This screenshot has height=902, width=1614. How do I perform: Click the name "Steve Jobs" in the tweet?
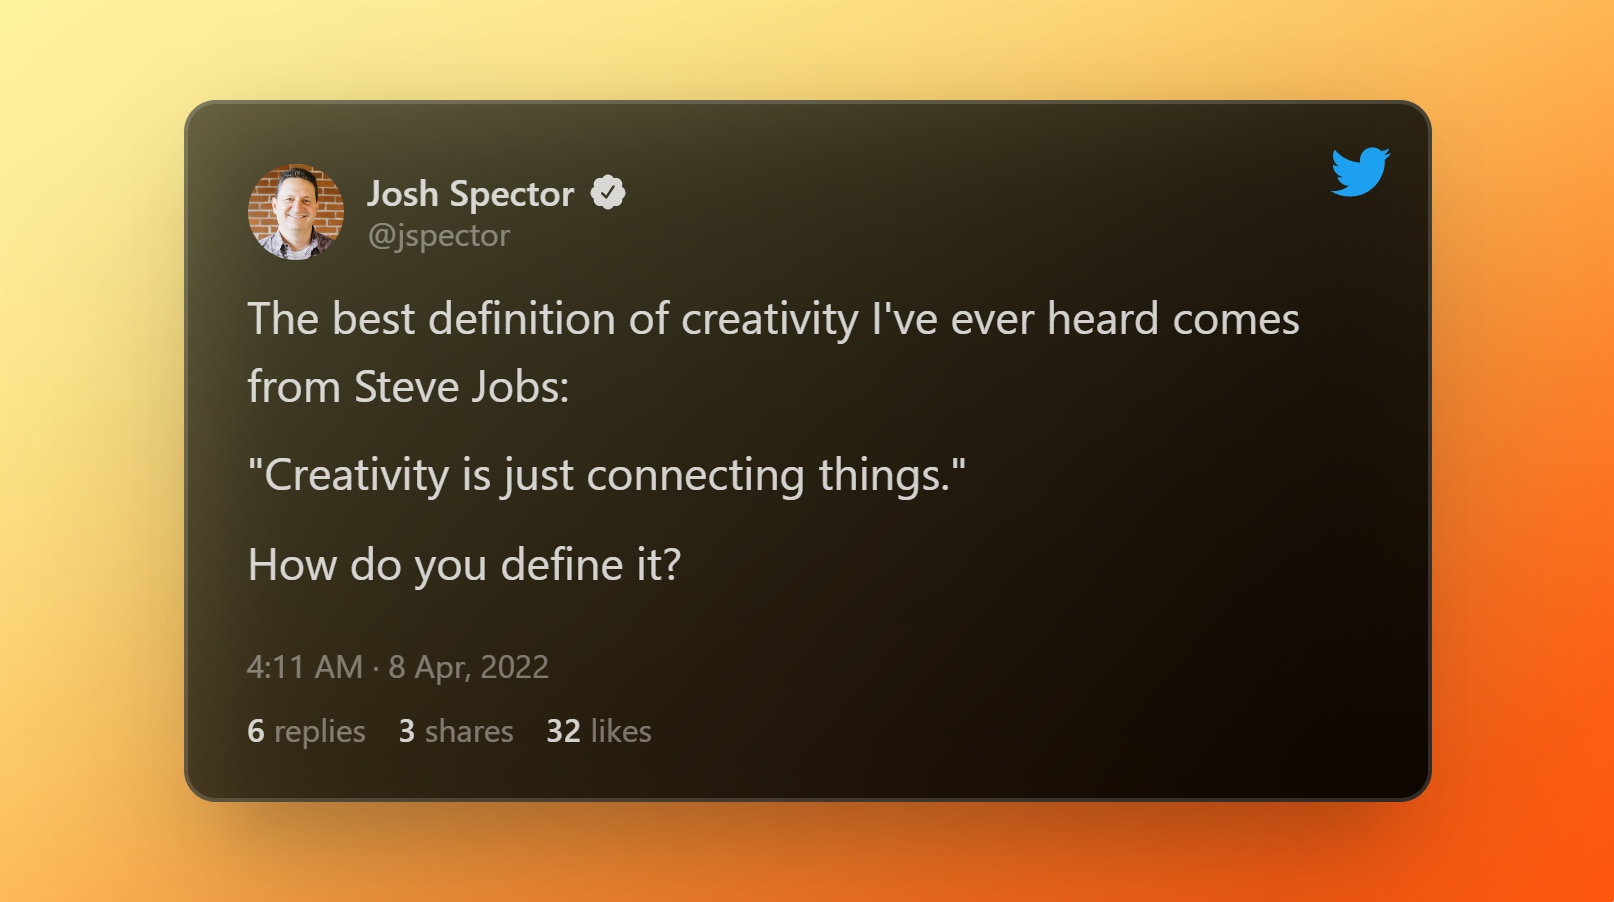pyautogui.click(x=461, y=387)
